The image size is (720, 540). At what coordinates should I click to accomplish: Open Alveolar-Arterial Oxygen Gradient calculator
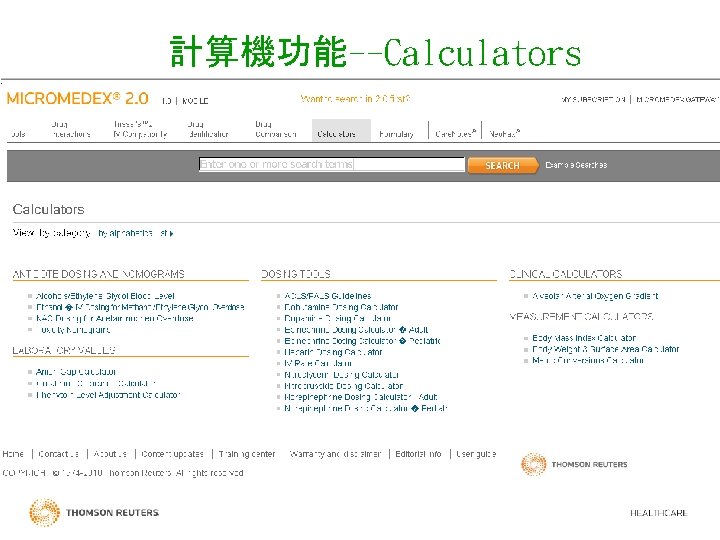595,296
